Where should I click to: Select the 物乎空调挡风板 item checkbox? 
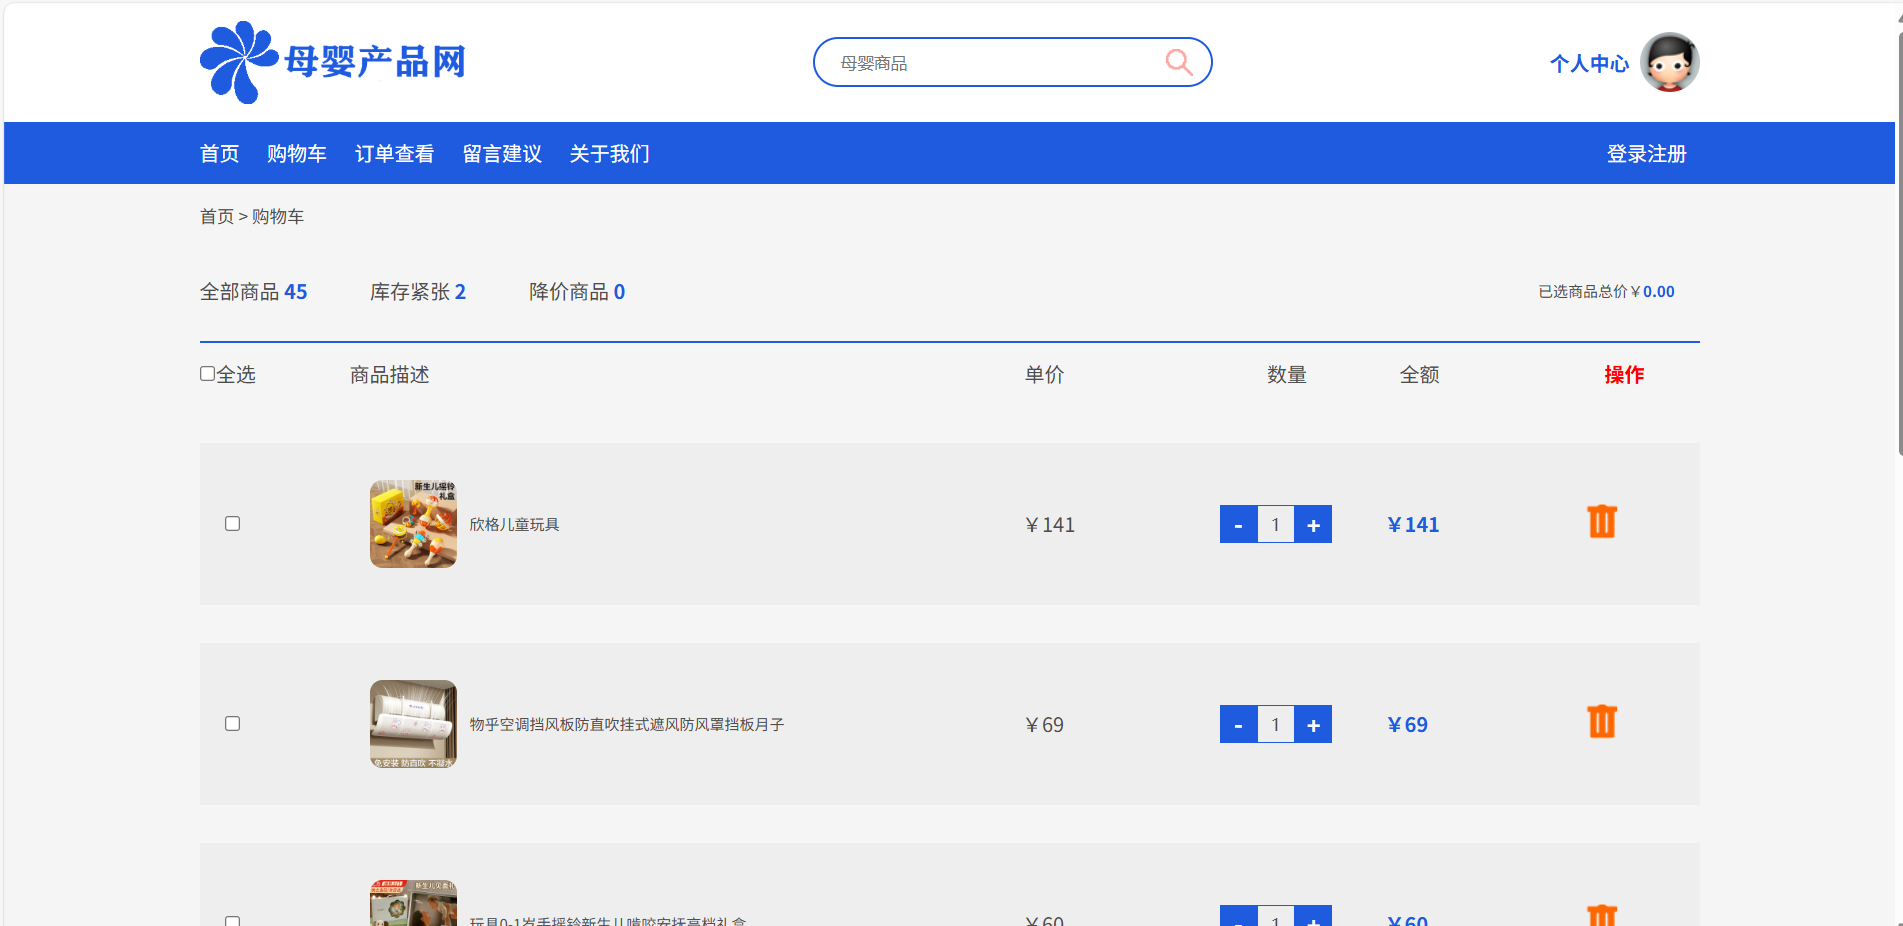[233, 724]
